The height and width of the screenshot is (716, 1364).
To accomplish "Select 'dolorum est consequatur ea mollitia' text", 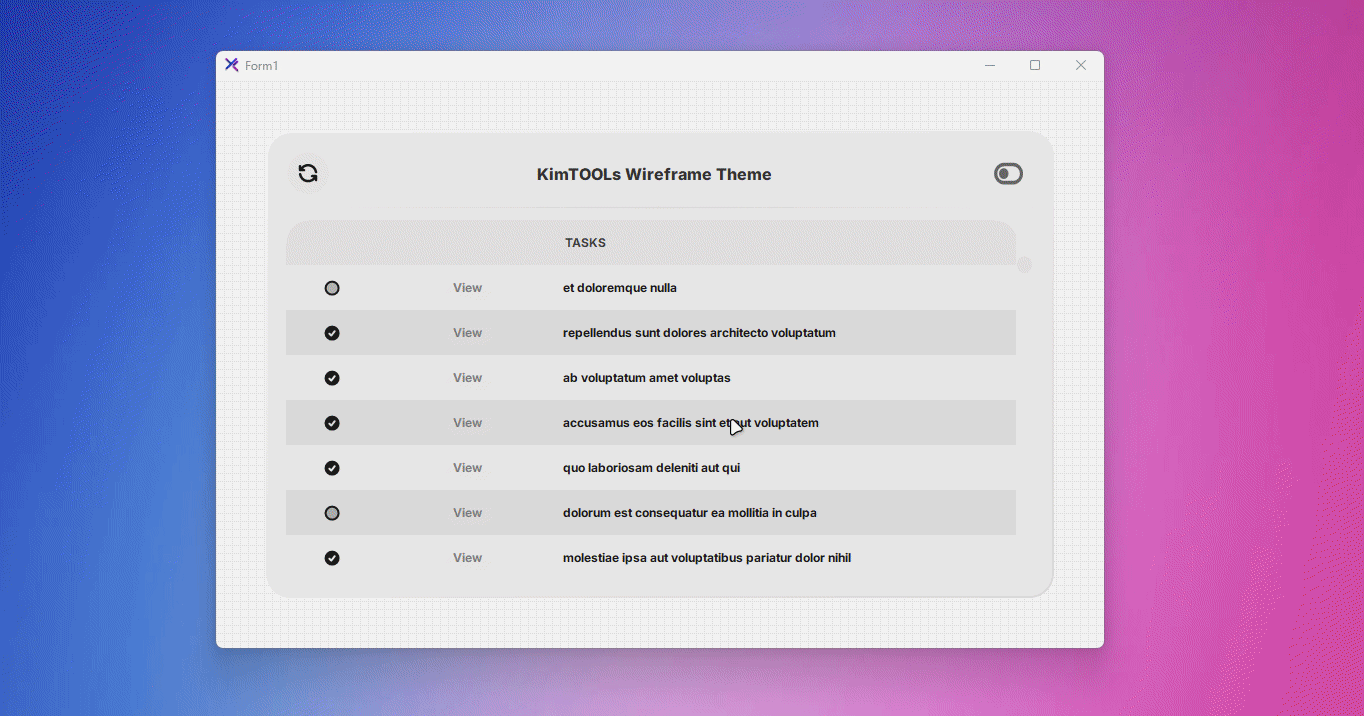I will pos(690,513).
